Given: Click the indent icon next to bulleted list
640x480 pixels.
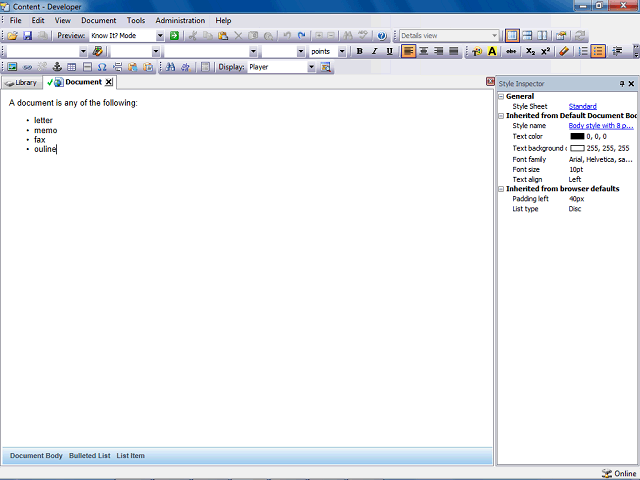Looking at the screenshot, I should [617, 51].
